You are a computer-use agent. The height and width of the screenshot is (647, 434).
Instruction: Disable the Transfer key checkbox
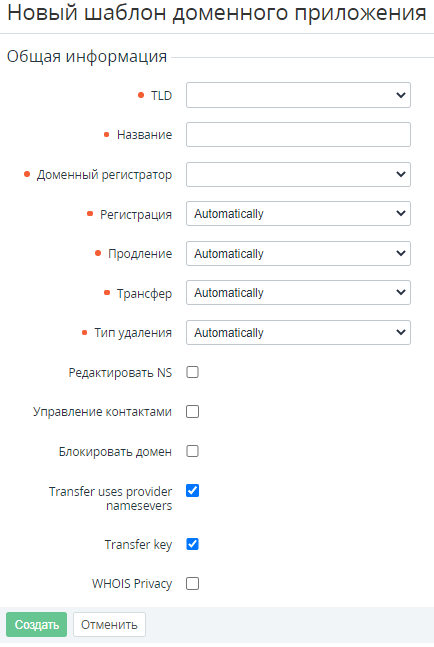pyautogui.click(x=193, y=544)
